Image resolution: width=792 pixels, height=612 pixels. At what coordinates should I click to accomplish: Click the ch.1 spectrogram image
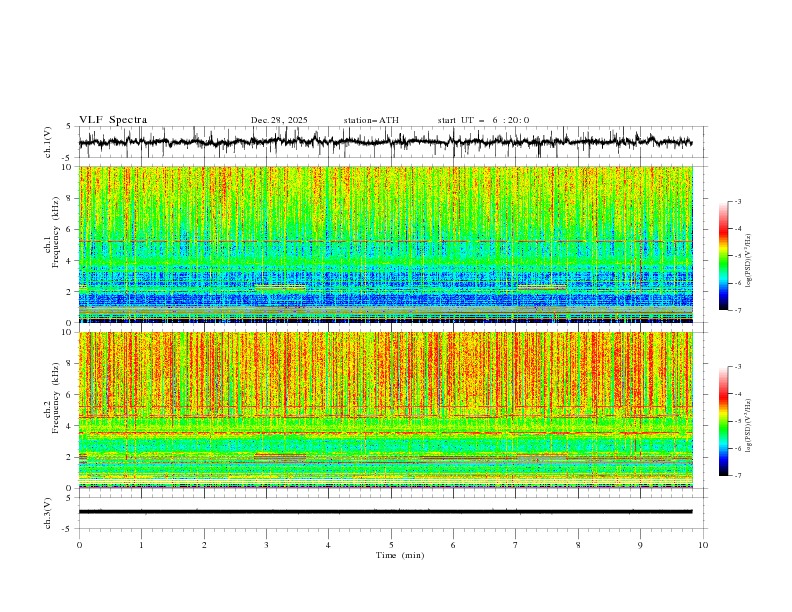click(386, 244)
